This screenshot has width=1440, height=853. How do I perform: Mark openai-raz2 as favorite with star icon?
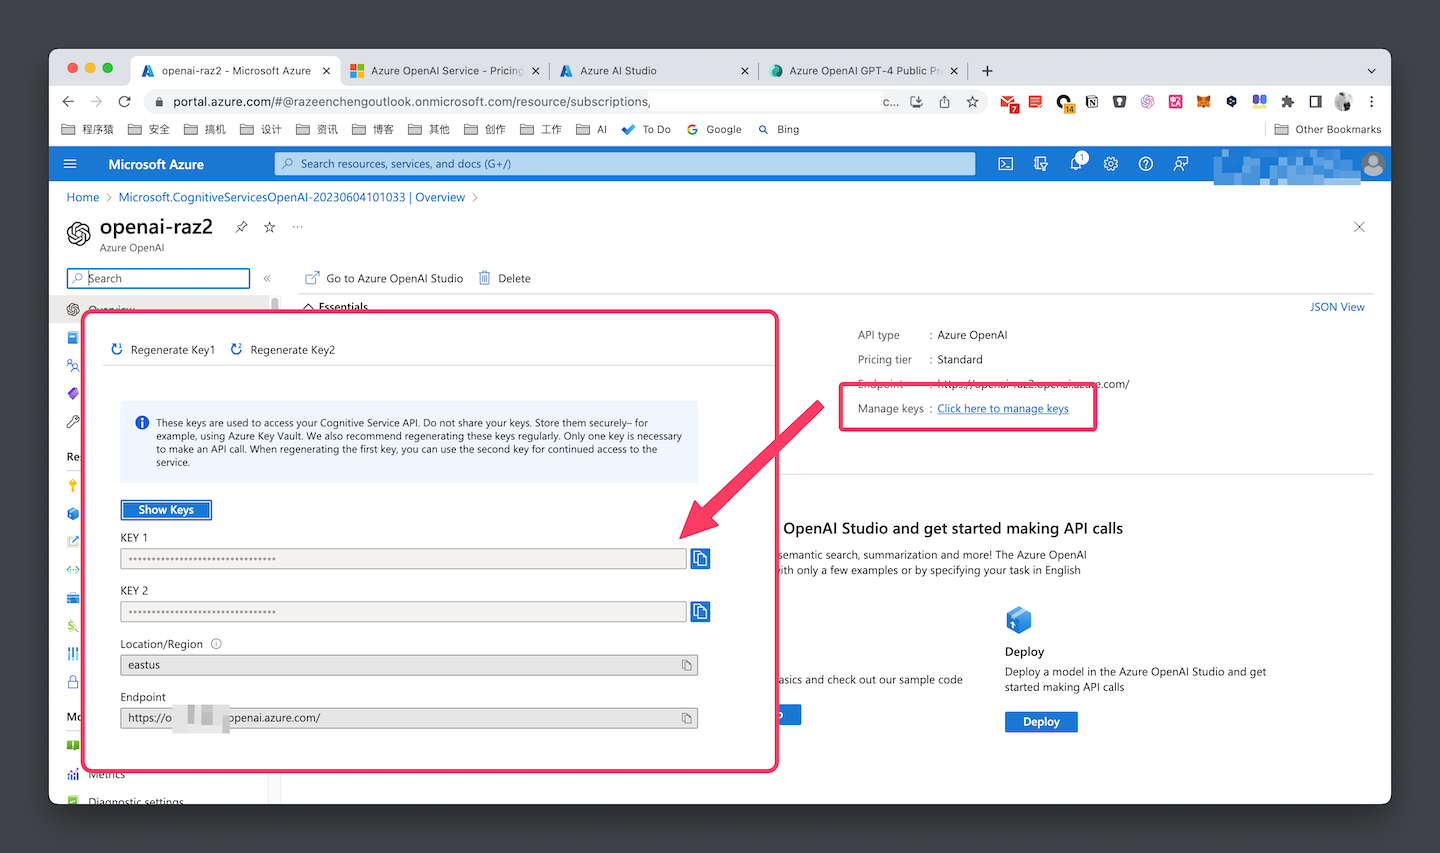pos(269,227)
